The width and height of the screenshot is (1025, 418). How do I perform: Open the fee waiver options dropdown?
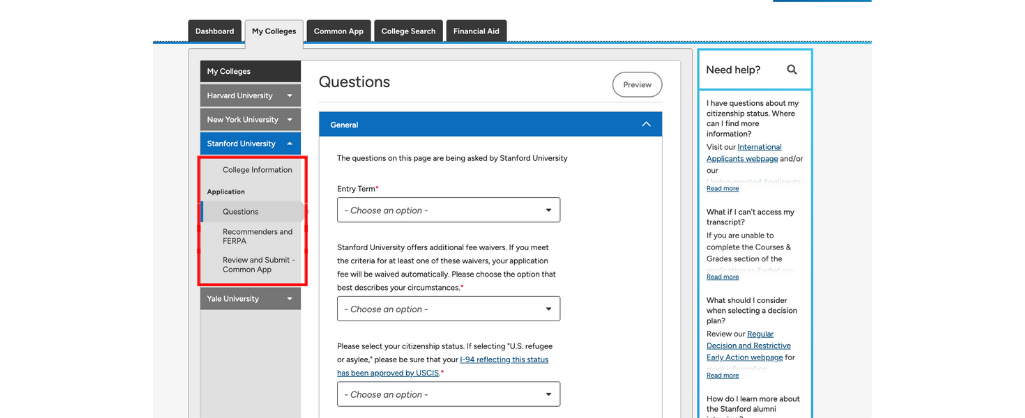pyautogui.click(x=448, y=309)
